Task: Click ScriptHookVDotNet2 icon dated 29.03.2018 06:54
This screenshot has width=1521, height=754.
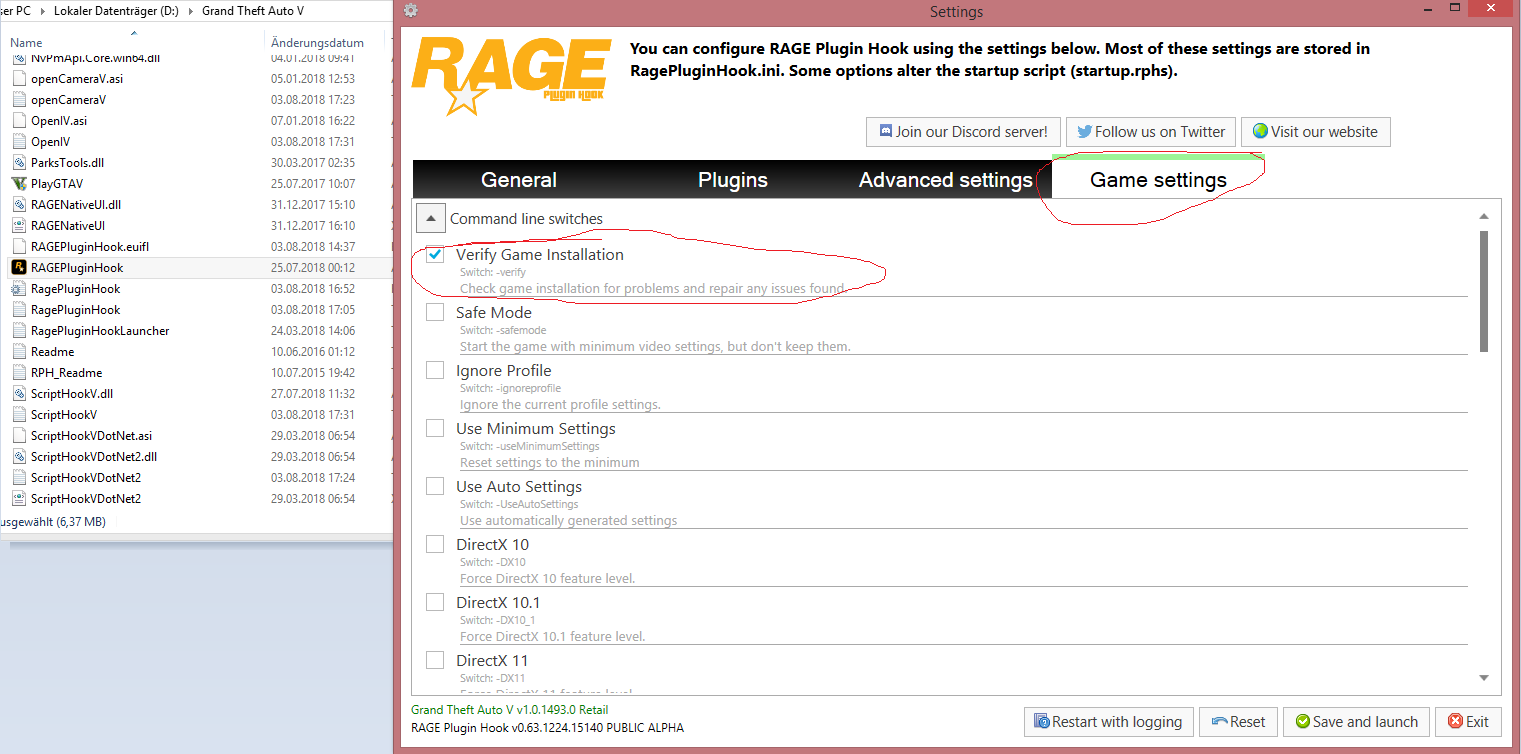Action: (18, 498)
